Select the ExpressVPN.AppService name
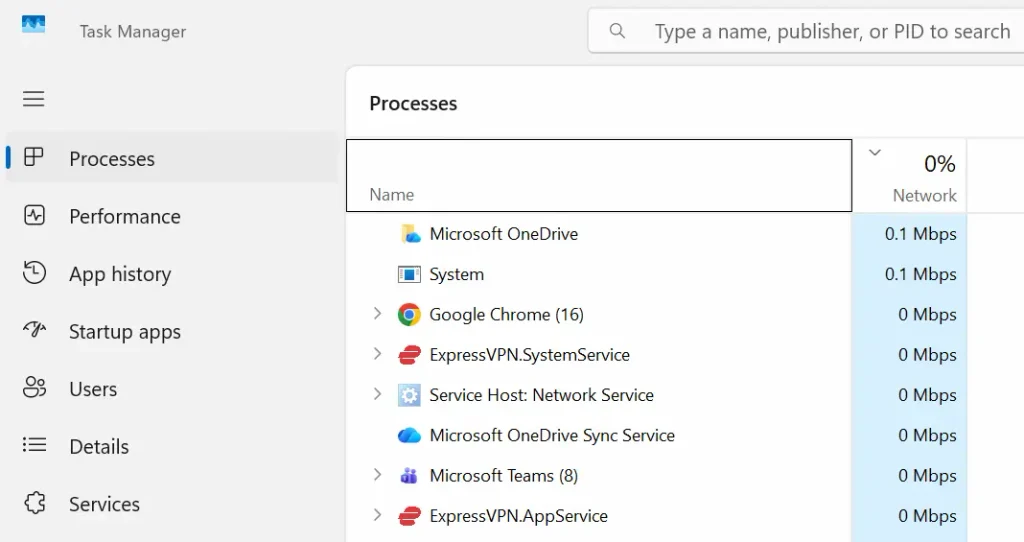The image size is (1024, 542). pyautogui.click(x=519, y=516)
